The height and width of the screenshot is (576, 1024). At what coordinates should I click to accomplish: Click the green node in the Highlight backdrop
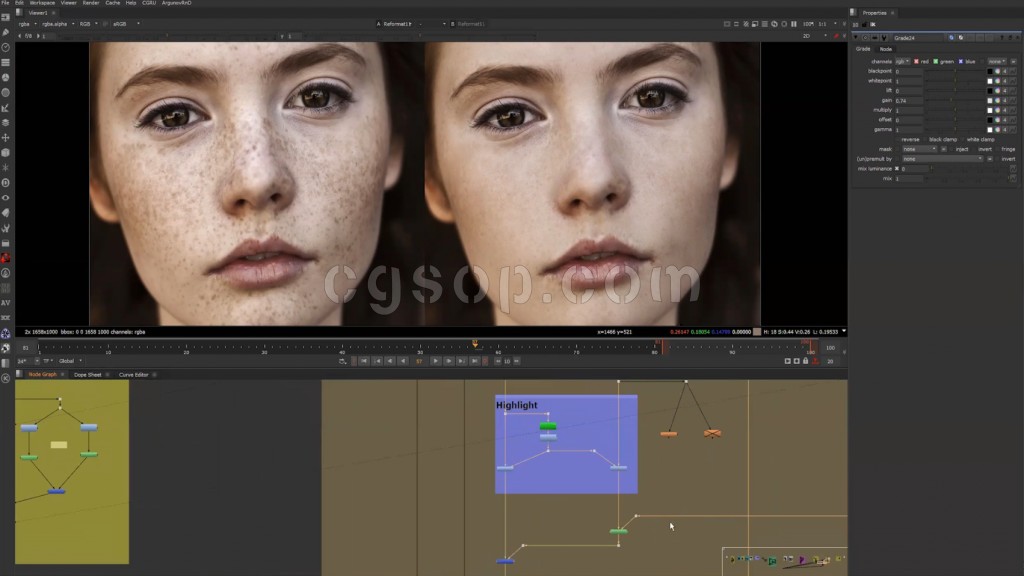point(547,427)
